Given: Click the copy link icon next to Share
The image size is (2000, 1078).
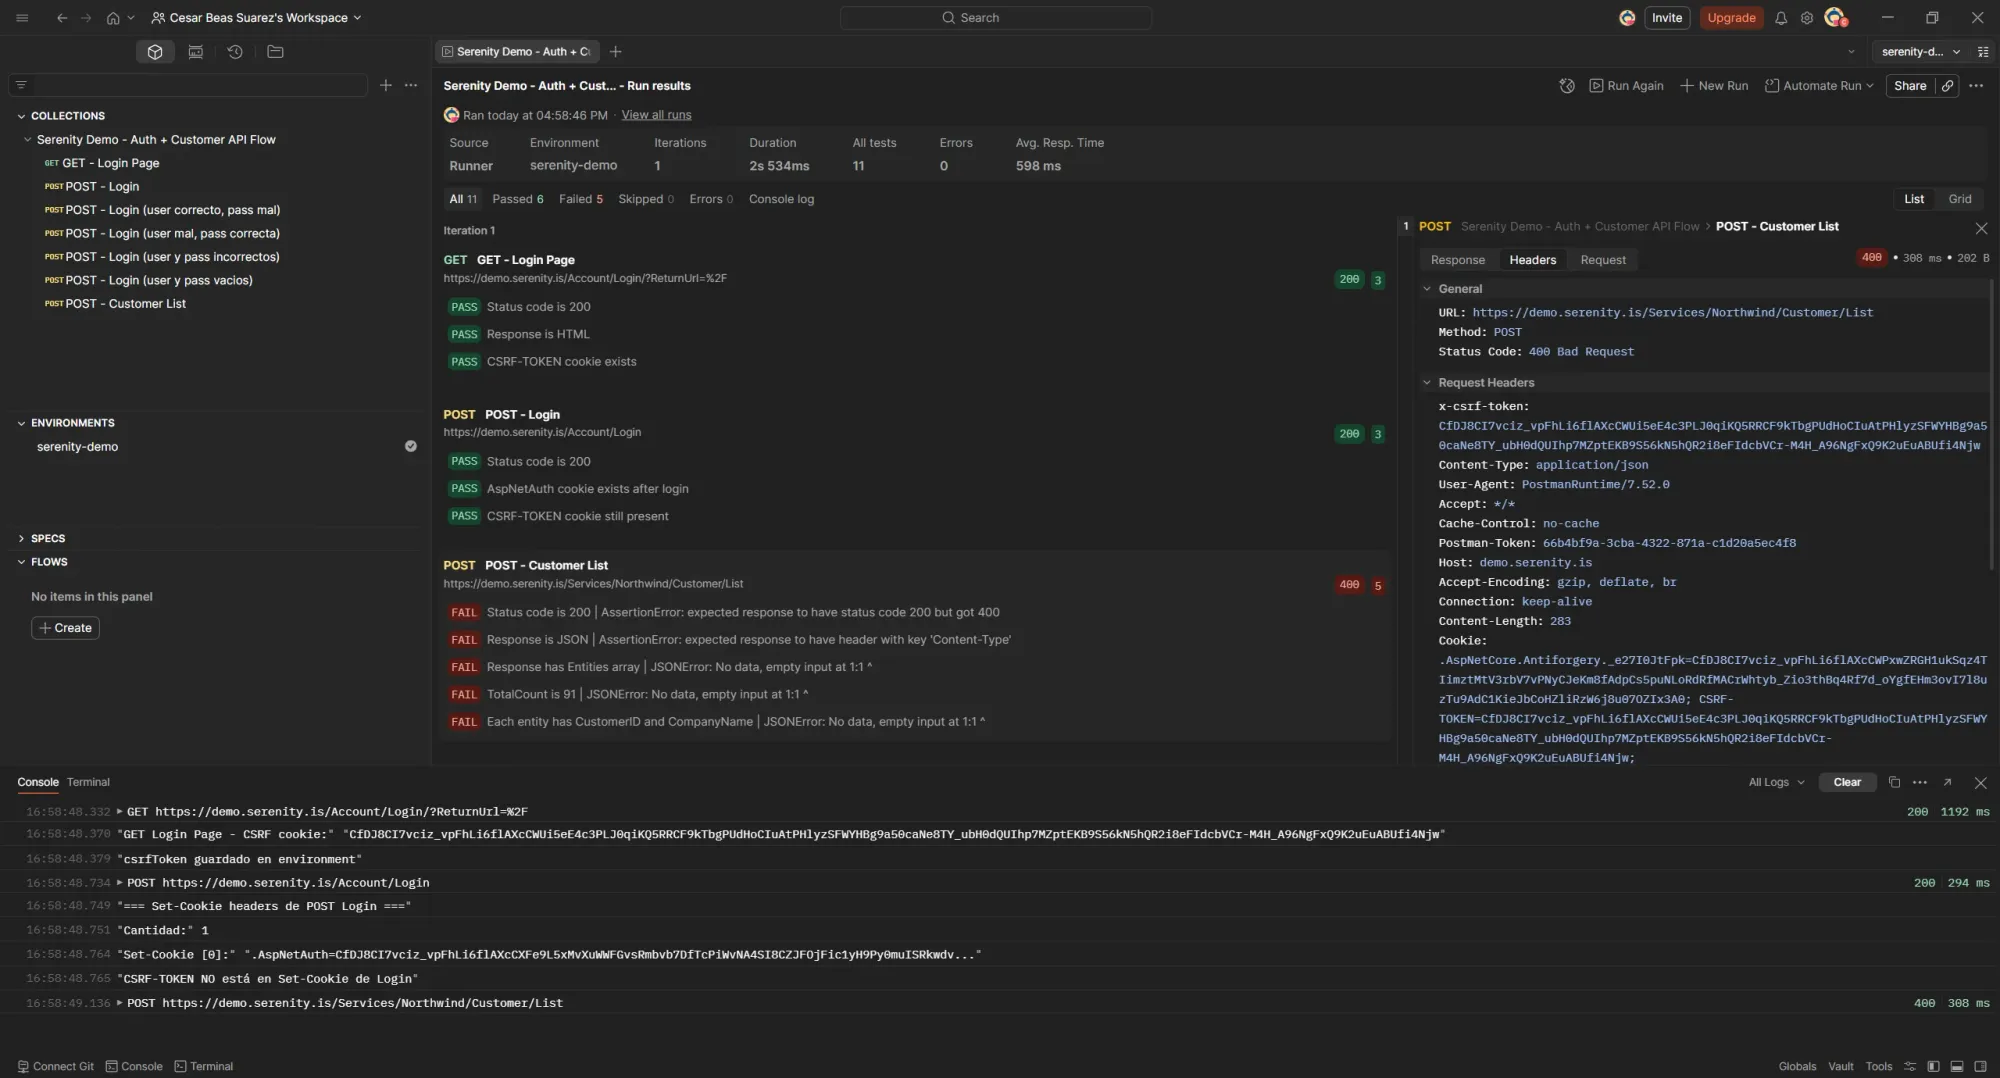Looking at the screenshot, I should 1947,86.
